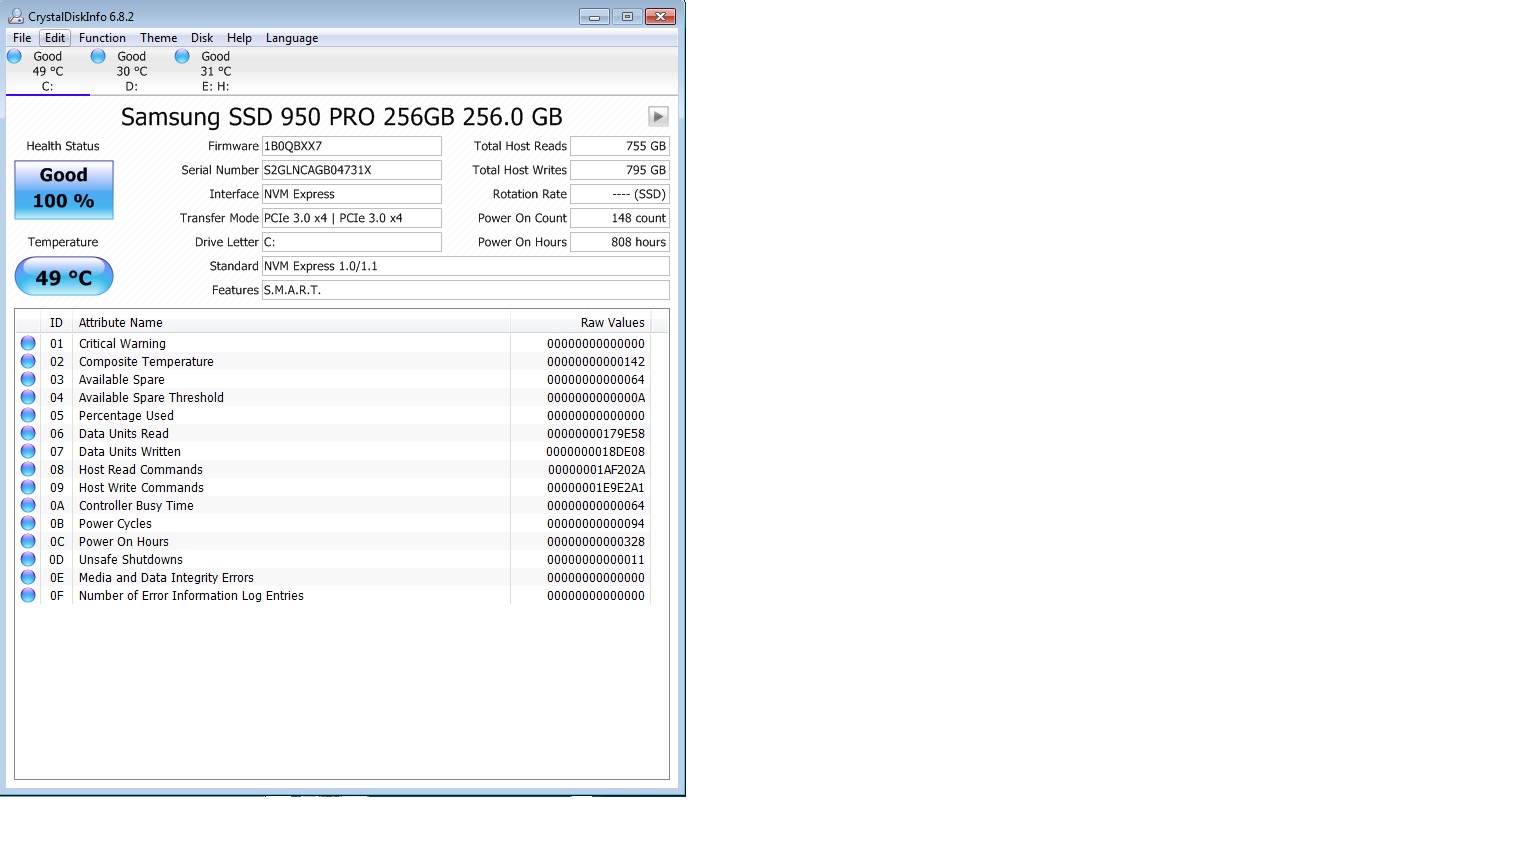The height and width of the screenshot is (864, 1536).
Task: Click the blue status orb for drive E: H:
Action: pos(182,57)
